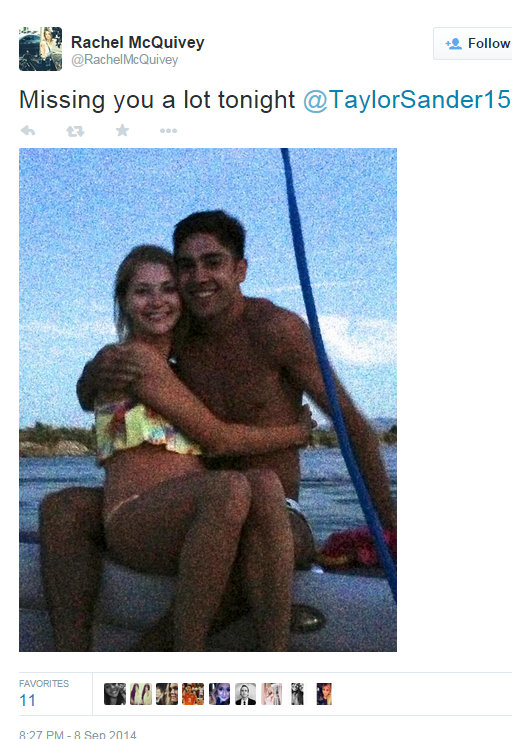Open third favoriter's avatar
The height and width of the screenshot is (739, 512).
click(167, 694)
